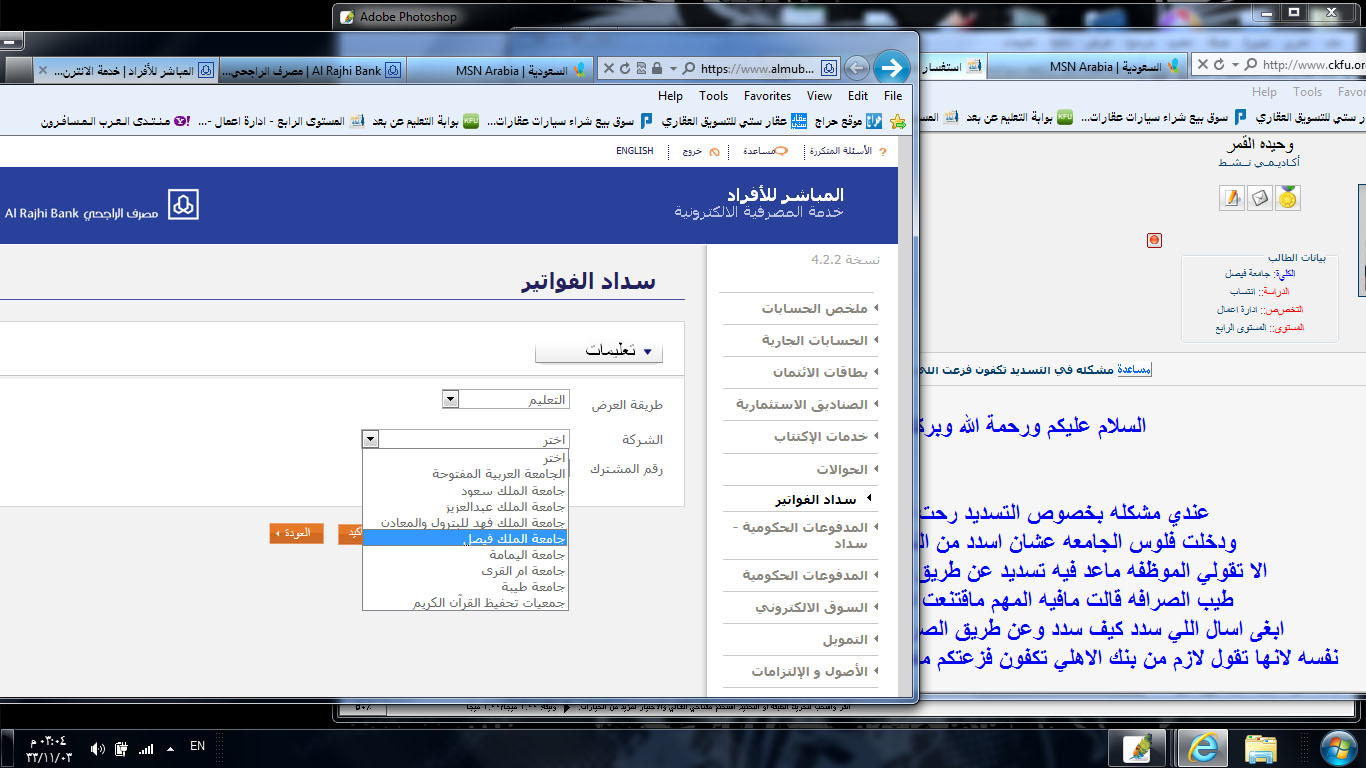Click the search magnifier in Al Rajhi address bar
The width and height of the screenshot is (1366, 768).
(x=688, y=68)
